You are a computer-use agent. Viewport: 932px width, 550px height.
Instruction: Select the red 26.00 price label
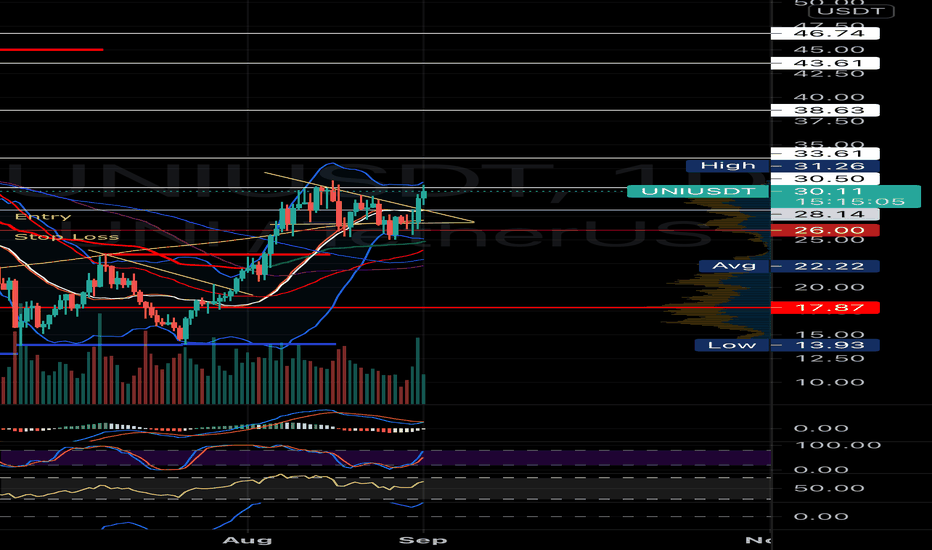pyautogui.click(x=825, y=230)
